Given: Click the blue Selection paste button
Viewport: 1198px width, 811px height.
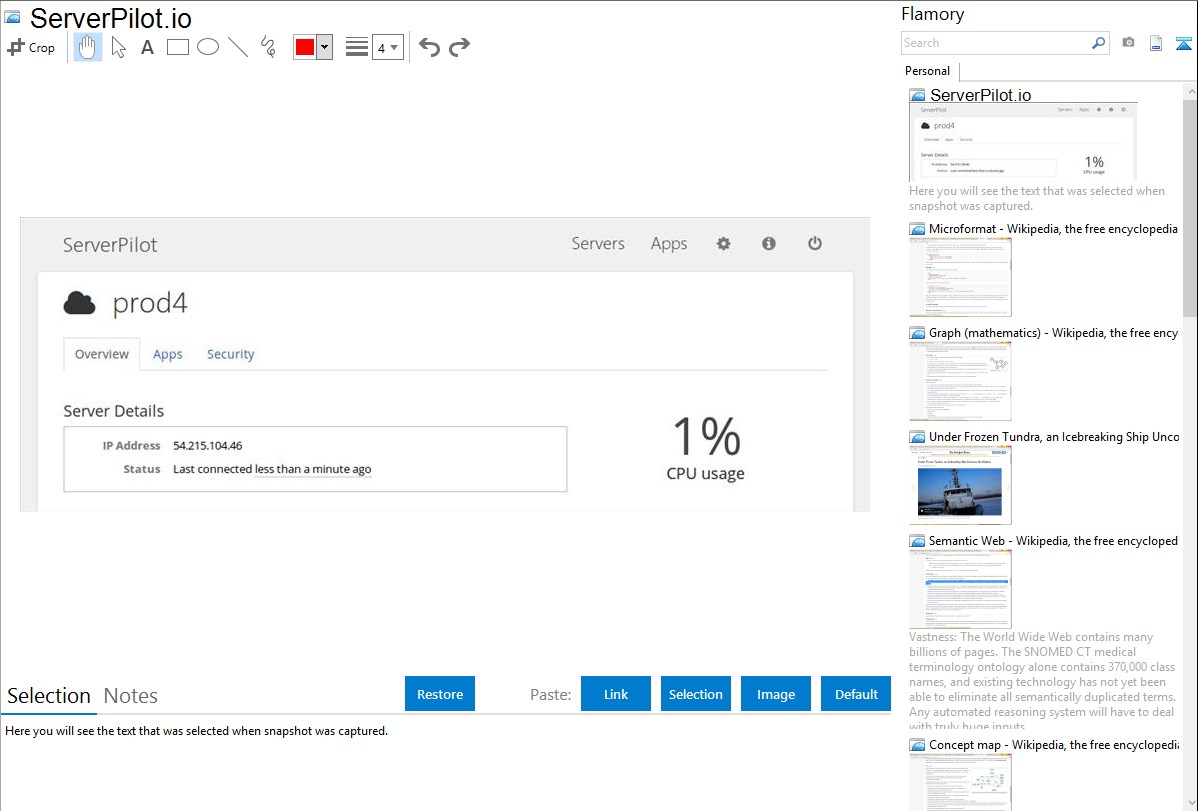Looking at the screenshot, I should click(696, 693).
